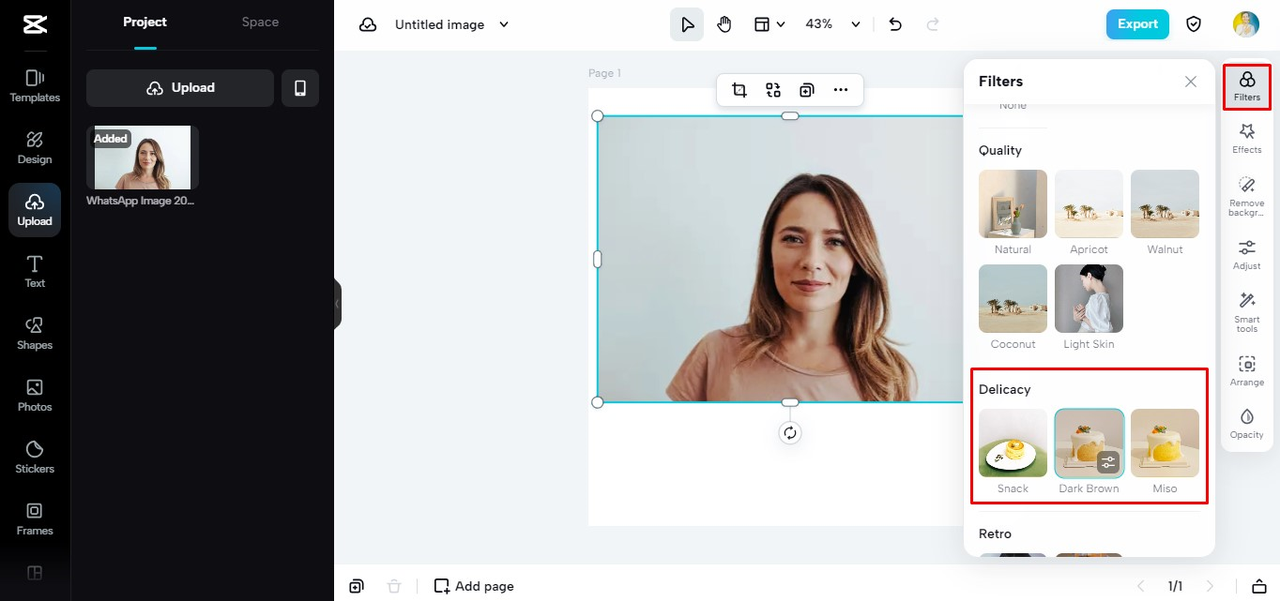Image resolution: width=1280 pixels, height=601 pixels.
Task: Click the Upload button
Action: pos(180,88)
